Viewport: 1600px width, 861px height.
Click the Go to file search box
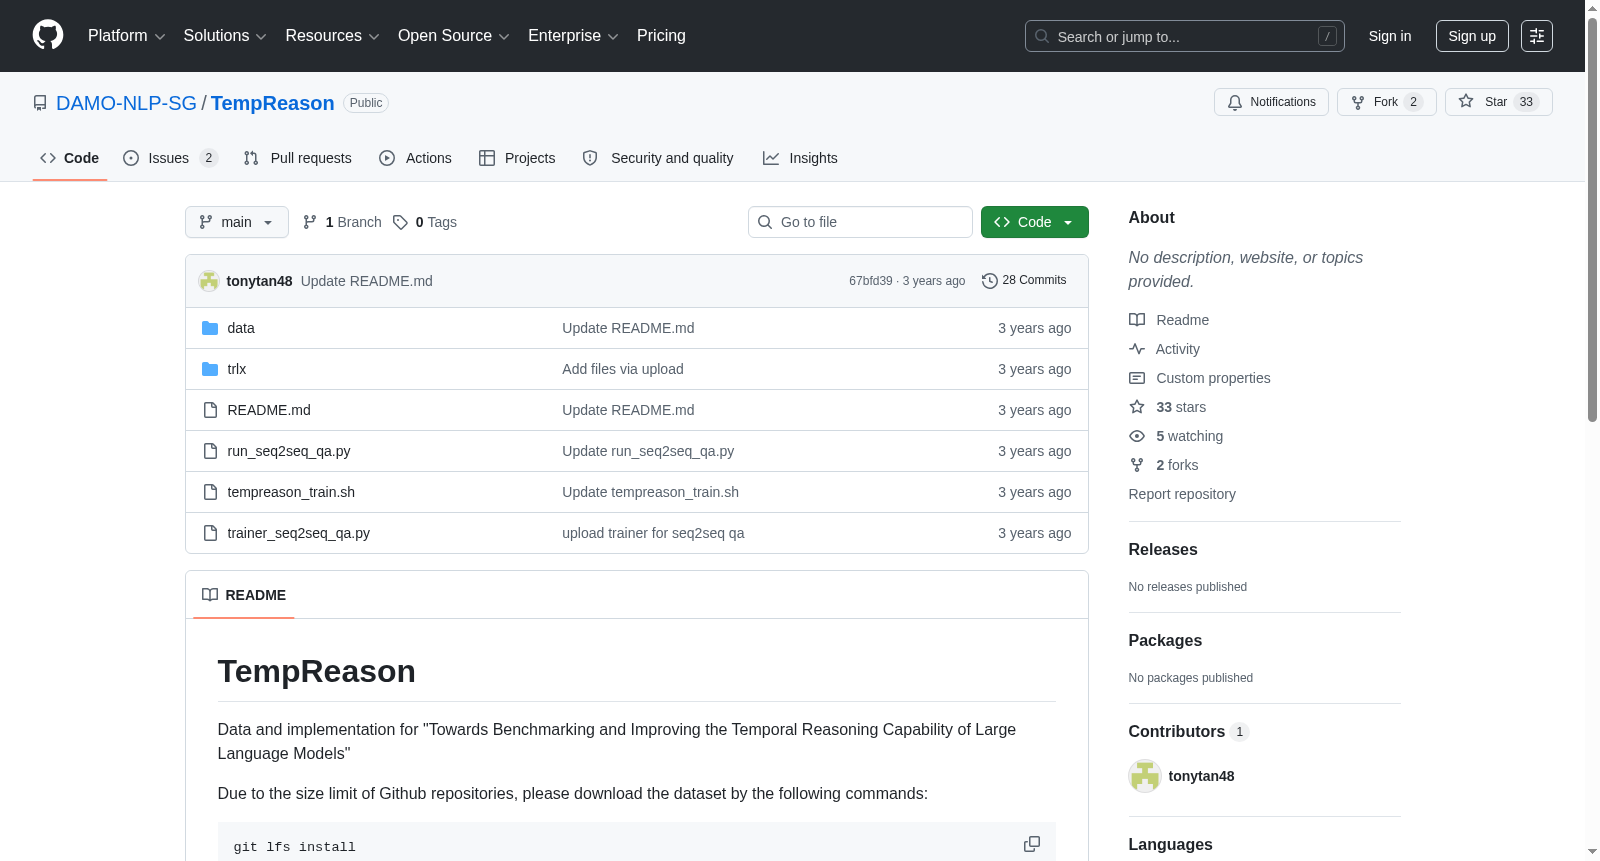860,222
